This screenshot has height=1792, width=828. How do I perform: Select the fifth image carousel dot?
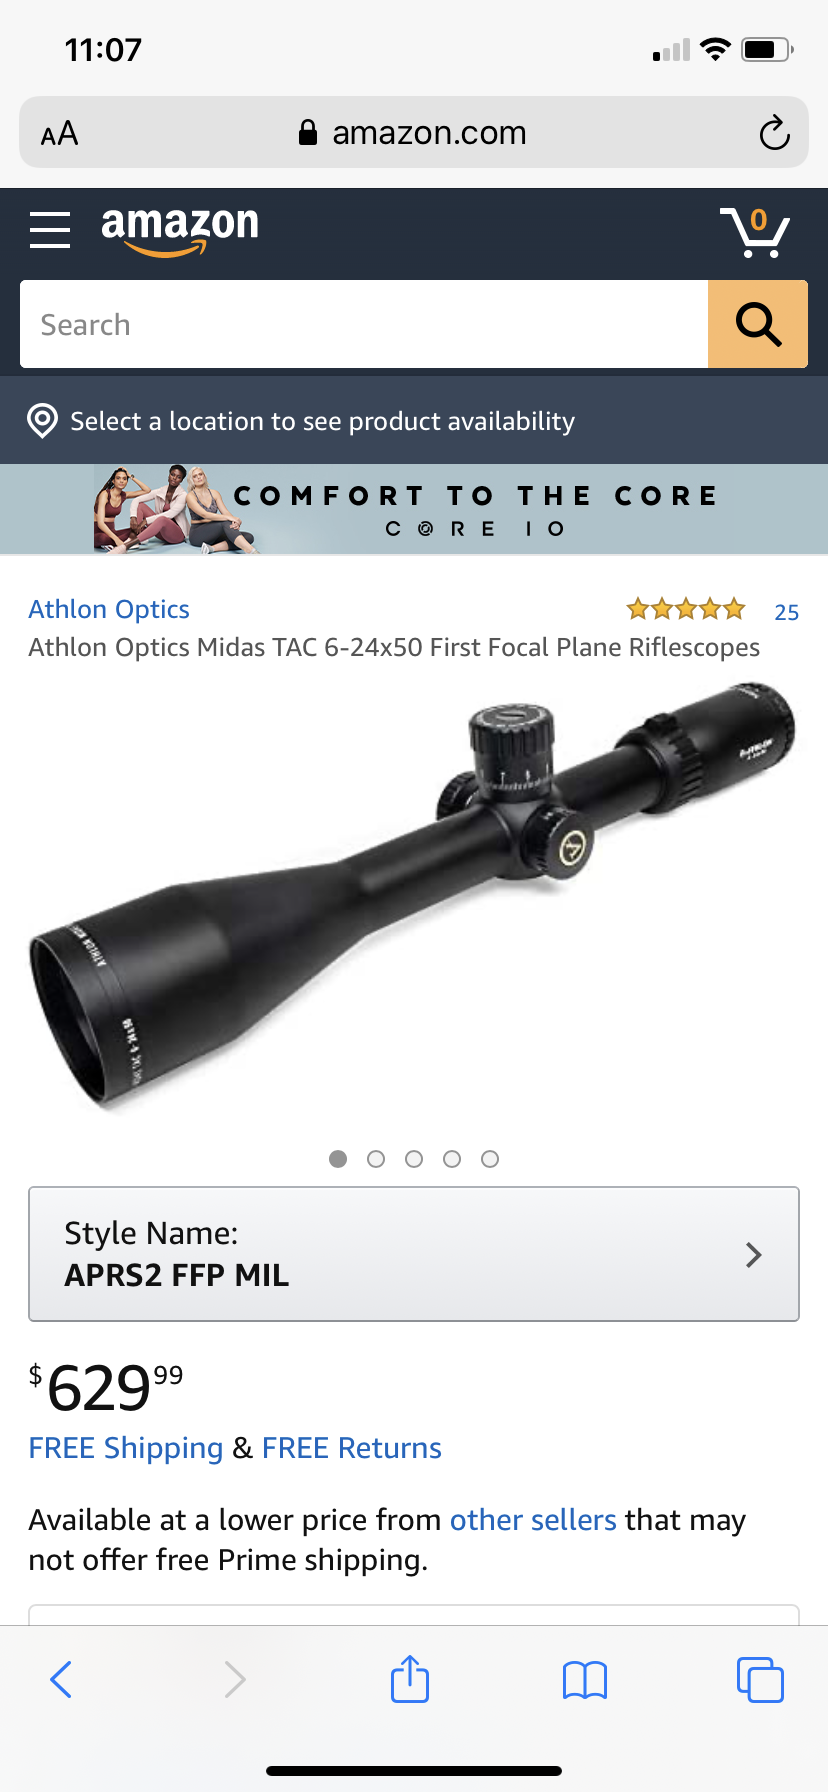490,1159
